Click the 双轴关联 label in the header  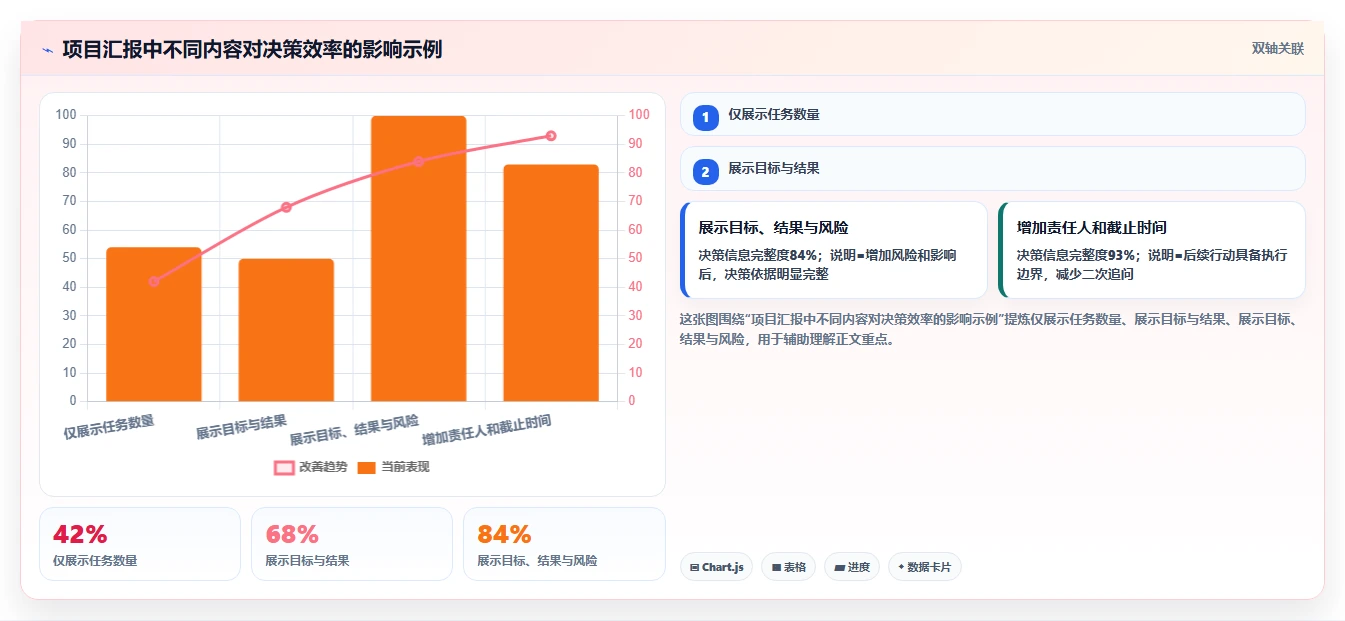[1277, 49]
